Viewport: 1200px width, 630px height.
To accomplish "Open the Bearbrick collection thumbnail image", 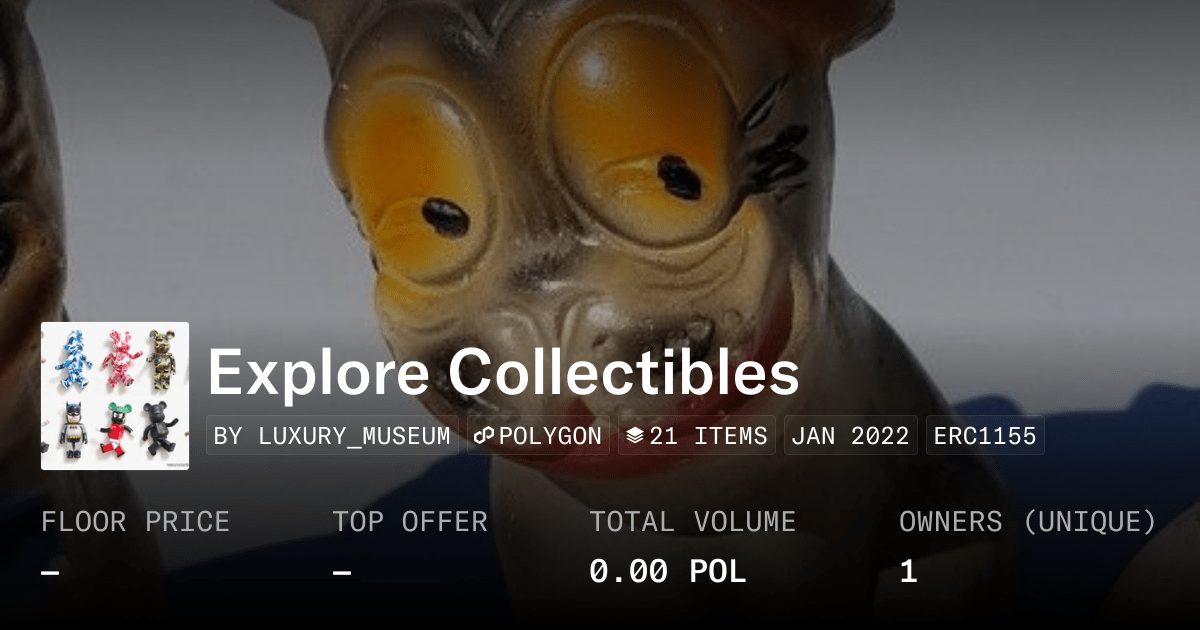I will pos(115,396).
